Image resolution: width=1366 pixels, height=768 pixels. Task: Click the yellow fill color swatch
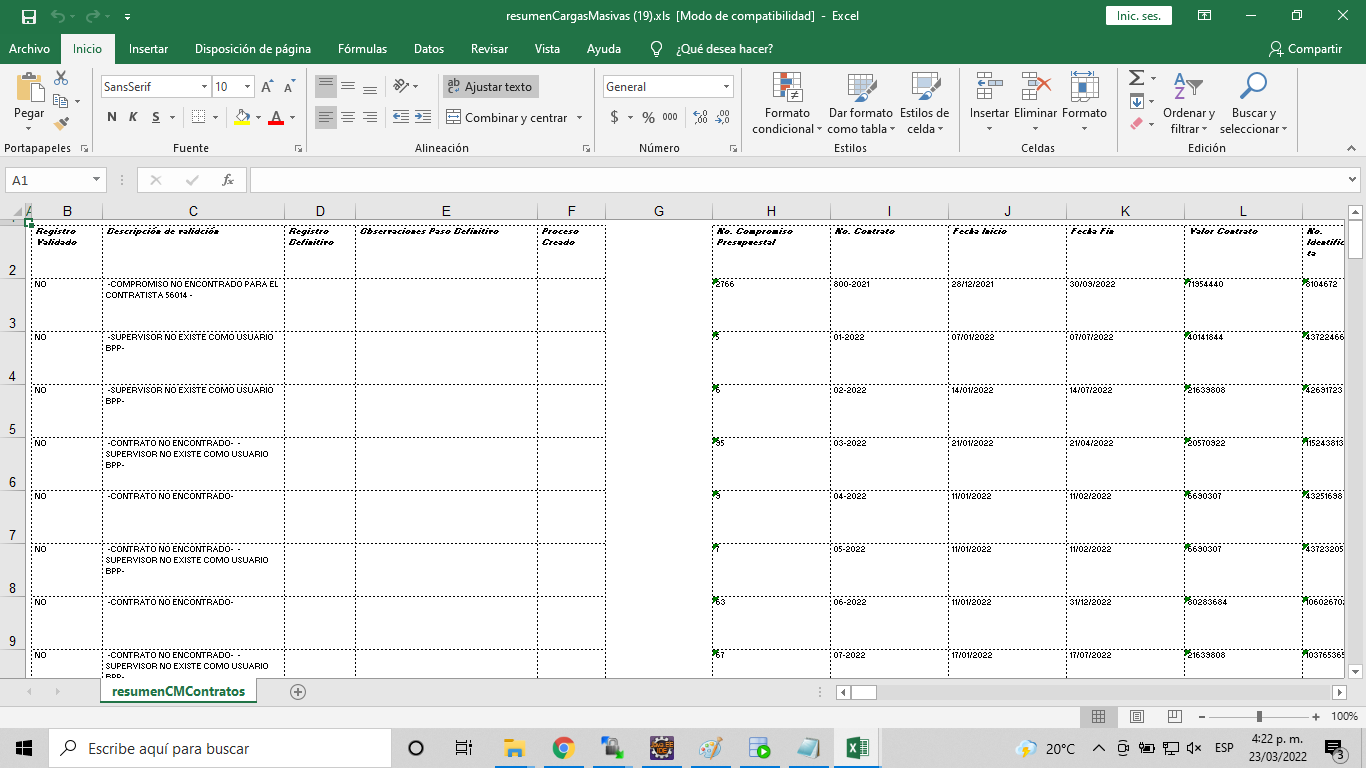click(x=241, y=117)
